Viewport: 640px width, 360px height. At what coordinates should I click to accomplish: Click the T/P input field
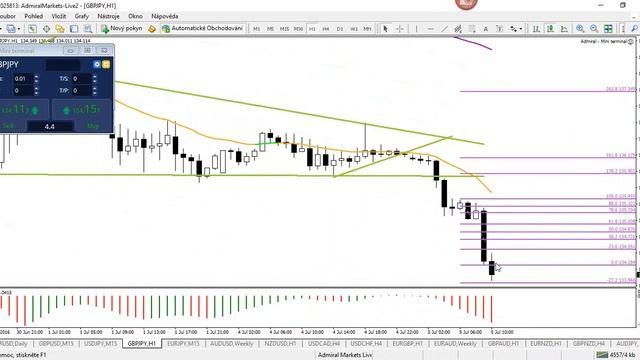point(81,91)
